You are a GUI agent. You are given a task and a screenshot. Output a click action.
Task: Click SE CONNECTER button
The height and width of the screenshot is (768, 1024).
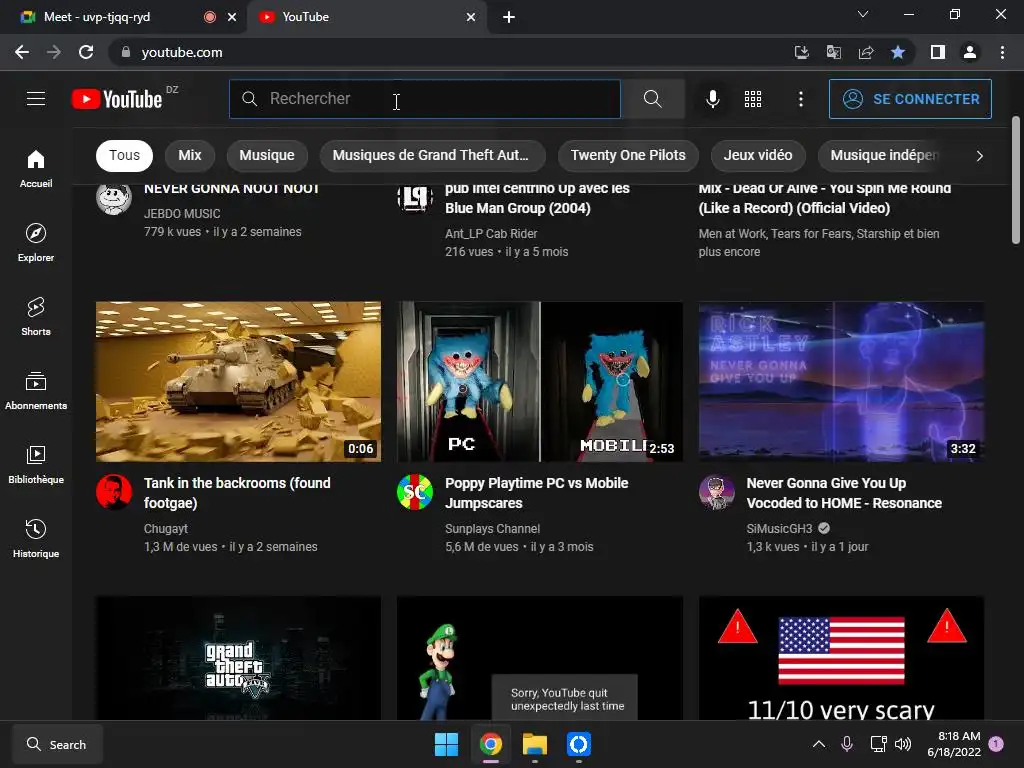[910, 99]
